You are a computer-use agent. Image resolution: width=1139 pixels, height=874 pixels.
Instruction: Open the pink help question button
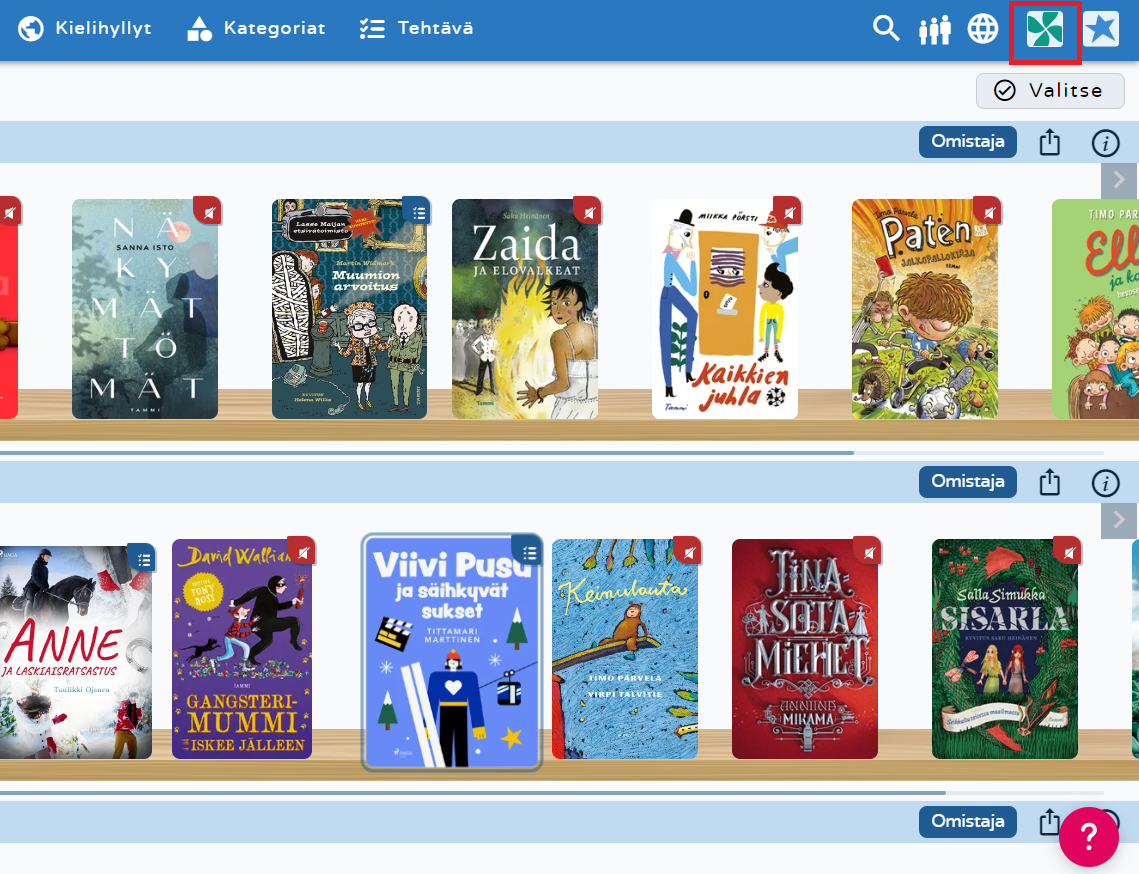pos(1089,837)
